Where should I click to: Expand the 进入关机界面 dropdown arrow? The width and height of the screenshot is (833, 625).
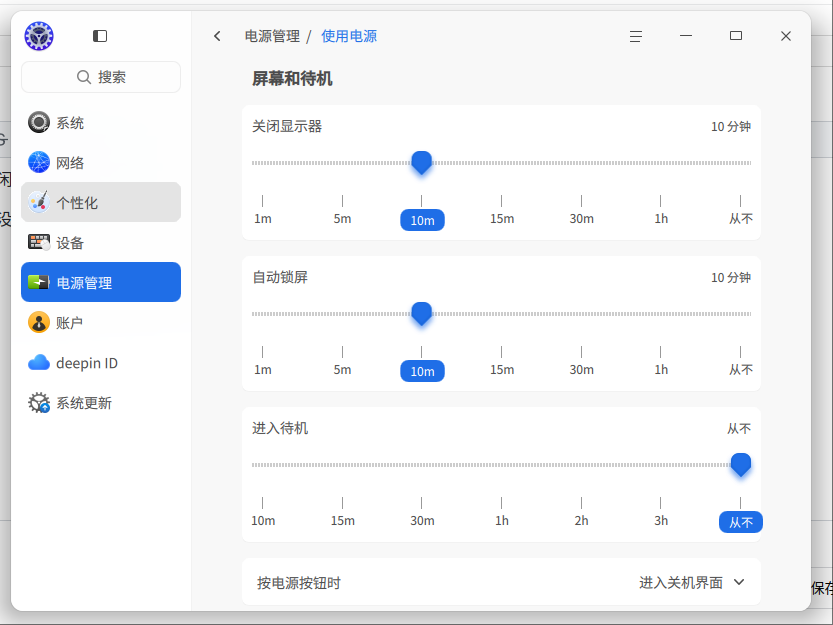pos(738,582)
